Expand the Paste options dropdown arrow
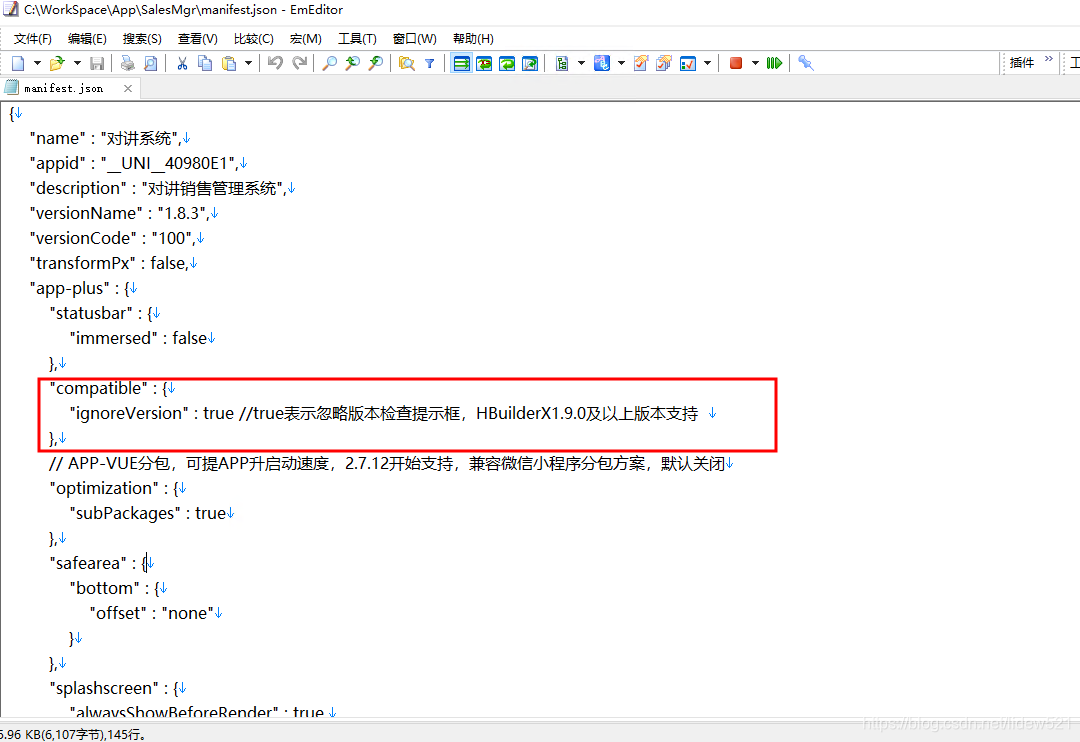 point(248,63)
